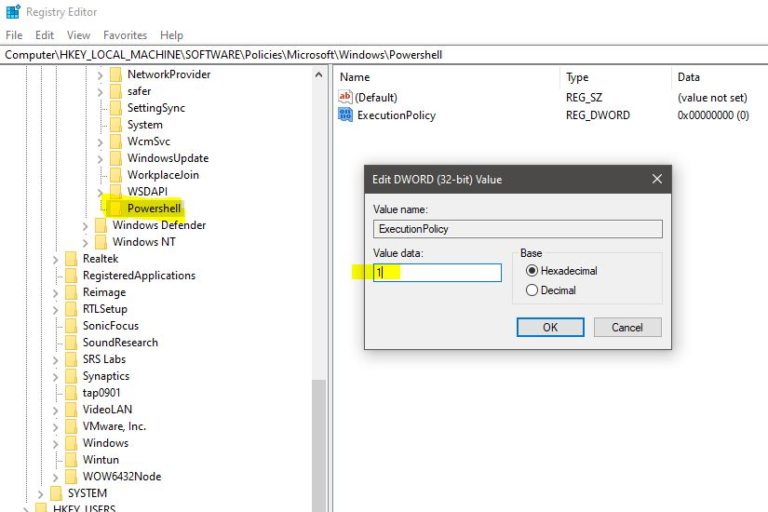Click the SettingSync folder icon
768x512 pixels.
point(116,108)
